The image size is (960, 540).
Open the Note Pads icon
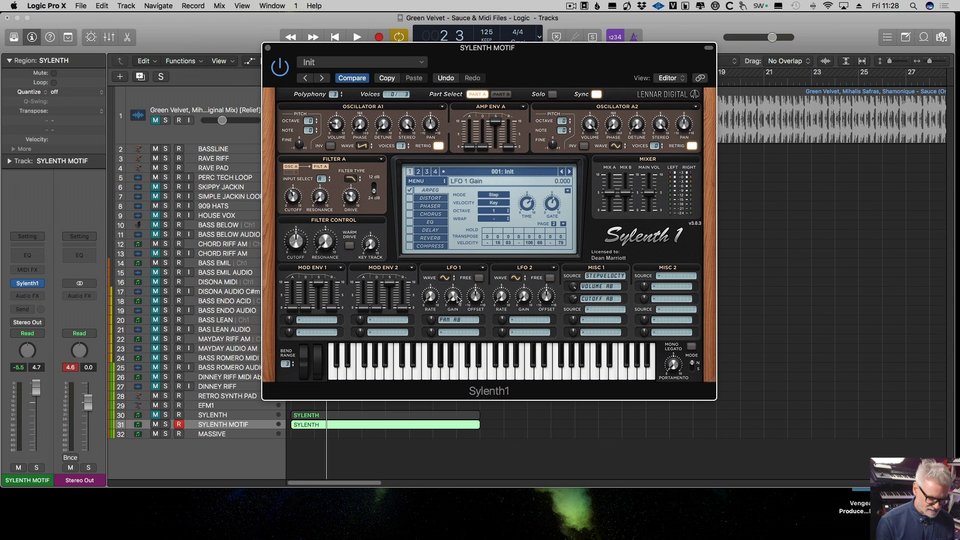tap(906, 37)
